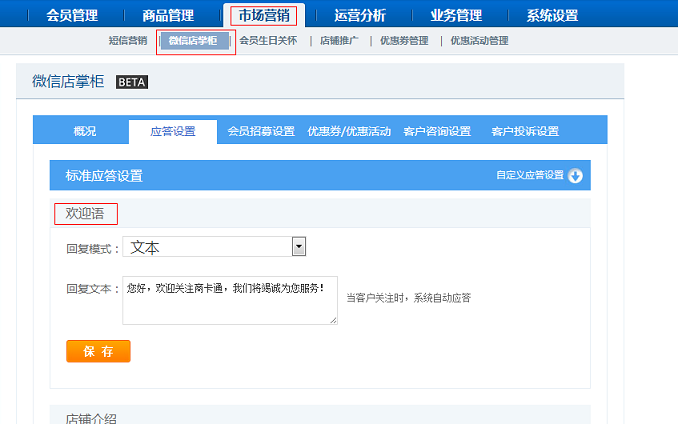This screenshot has height=424, width=678.
Task: Switch to the 客户投诉设置 tab
Action: click(x=525, y=131)
